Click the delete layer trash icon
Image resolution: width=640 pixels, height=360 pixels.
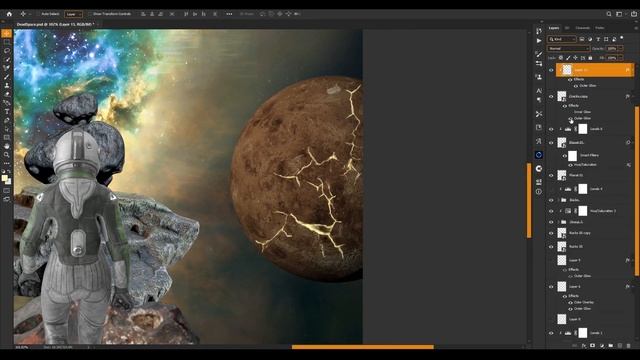coord(629,346)
